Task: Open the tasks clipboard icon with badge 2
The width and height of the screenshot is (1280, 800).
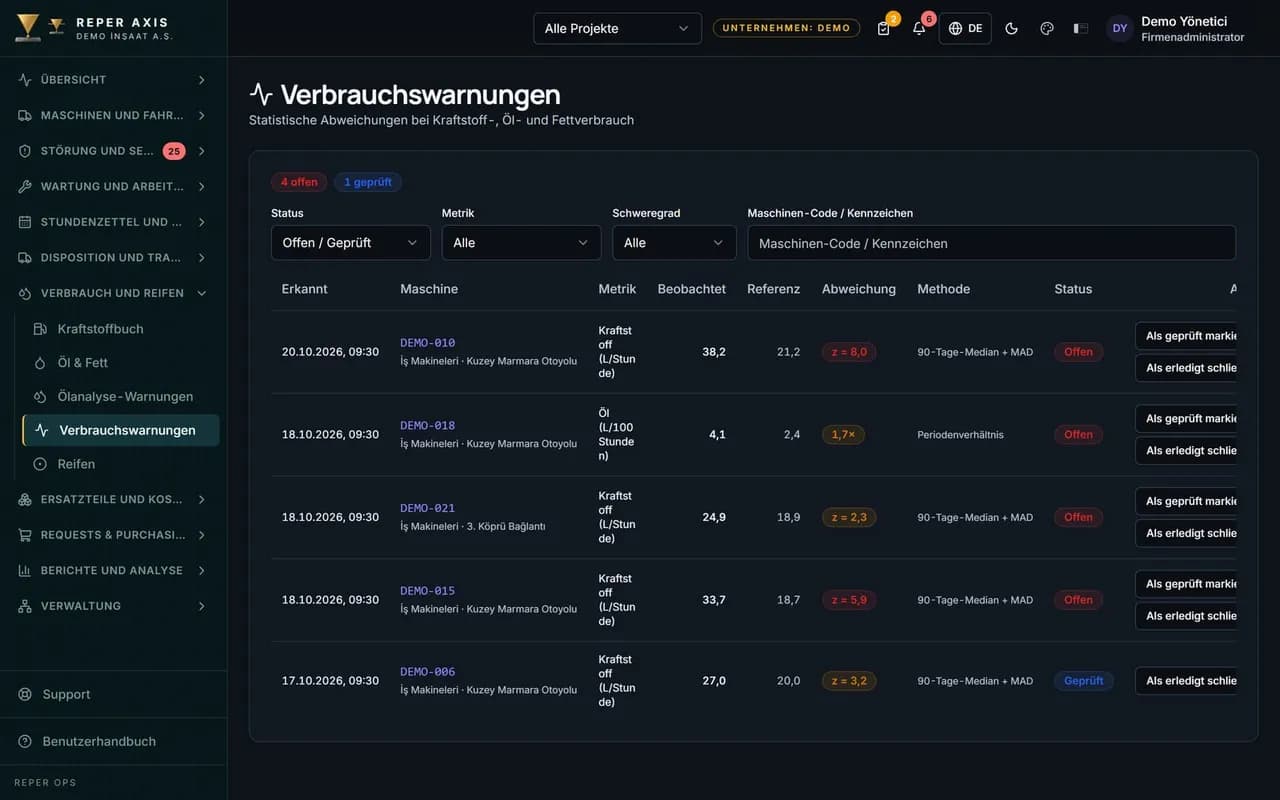Action: coord(883,28)
